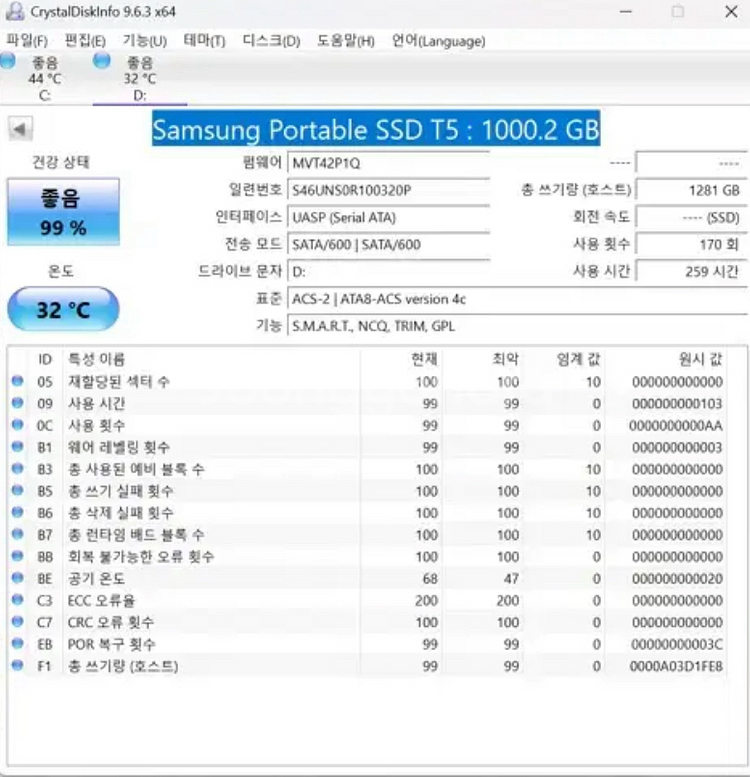Open the 도움말(H) menu

point(346,41)
